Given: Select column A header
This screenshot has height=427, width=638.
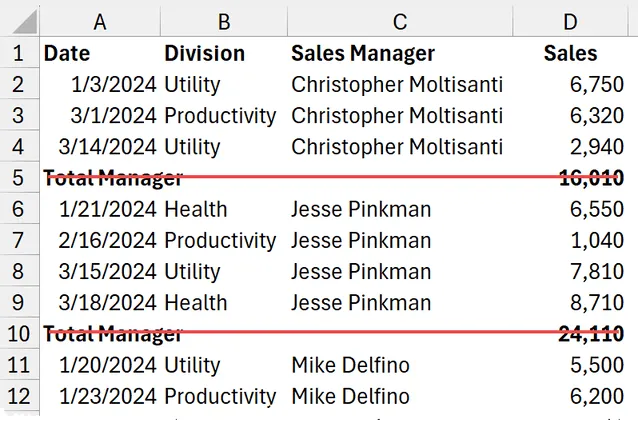Looking at the screenshot, I should (100, 21).
